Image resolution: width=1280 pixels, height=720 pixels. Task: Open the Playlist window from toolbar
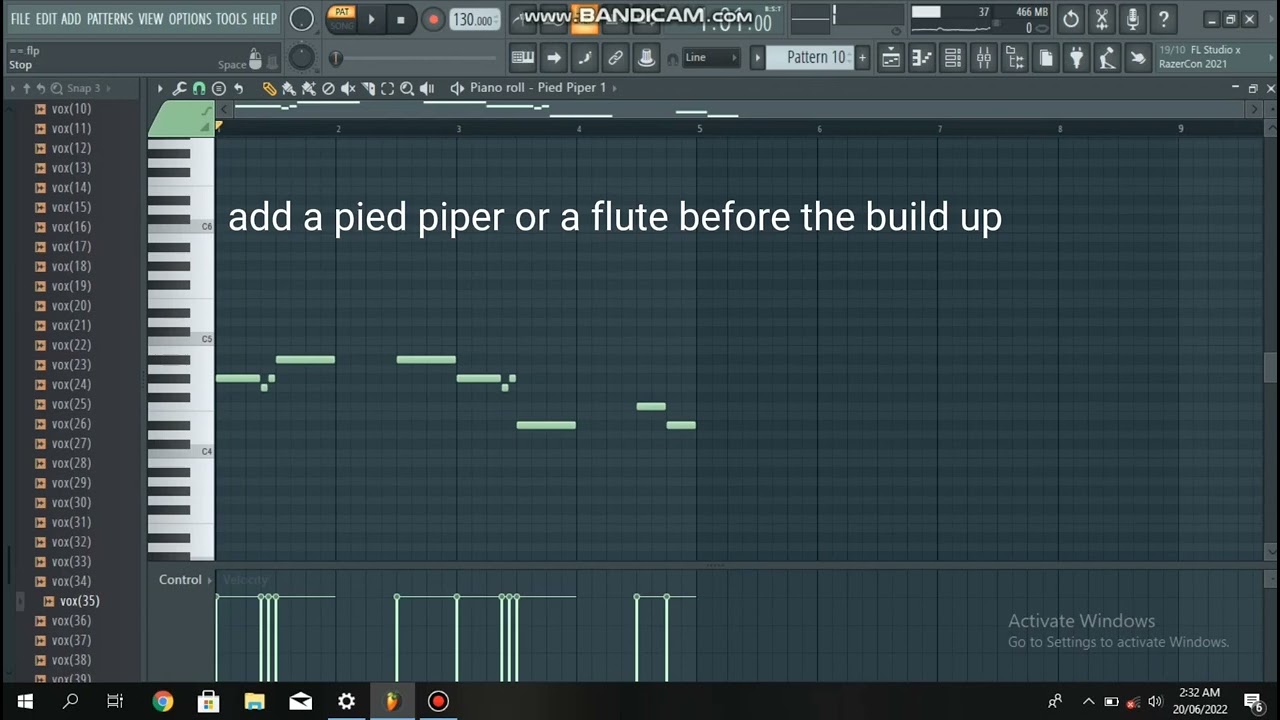click(x=890, y=58)
